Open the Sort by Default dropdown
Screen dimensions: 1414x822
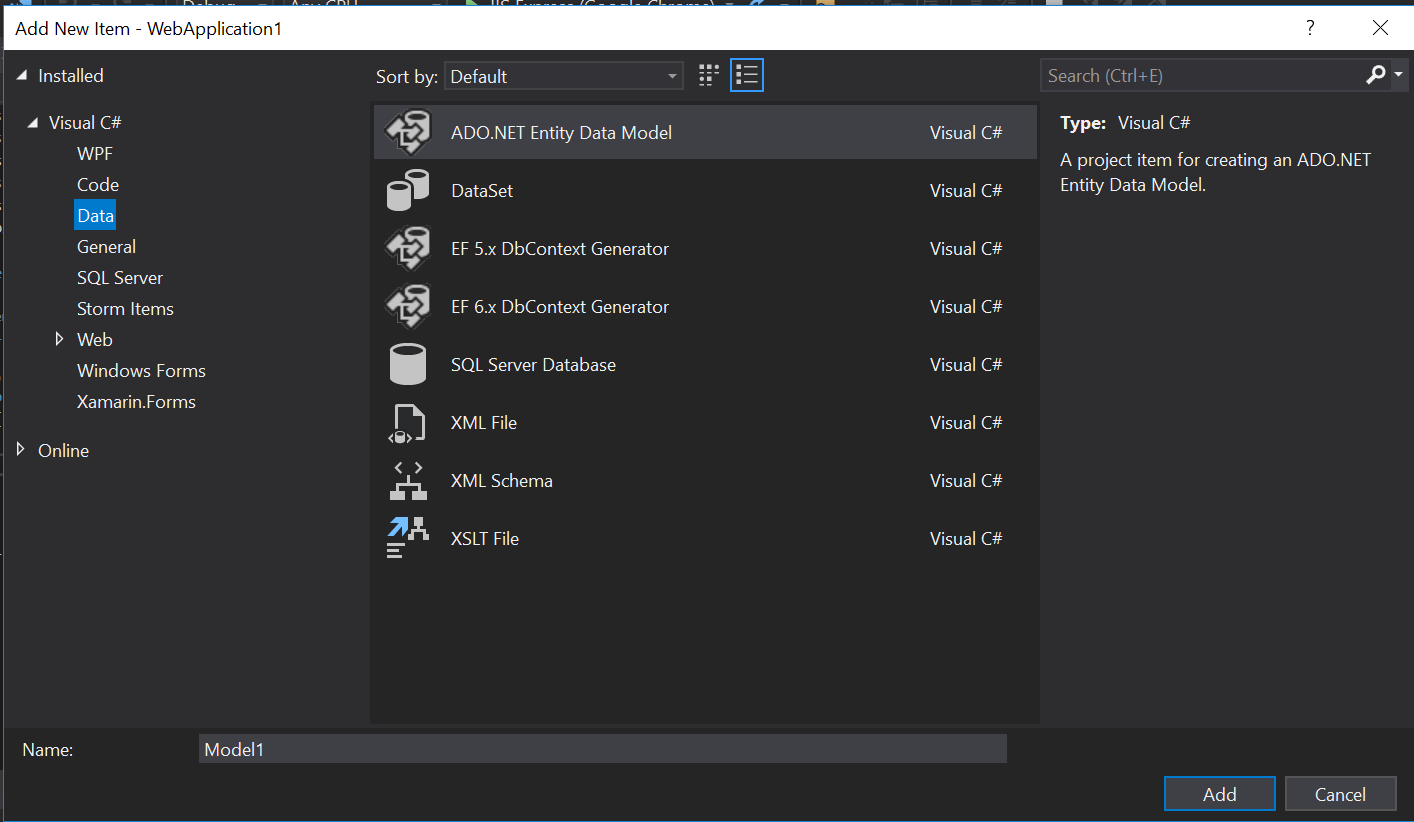pyautogui.click(x=564, y=76)
